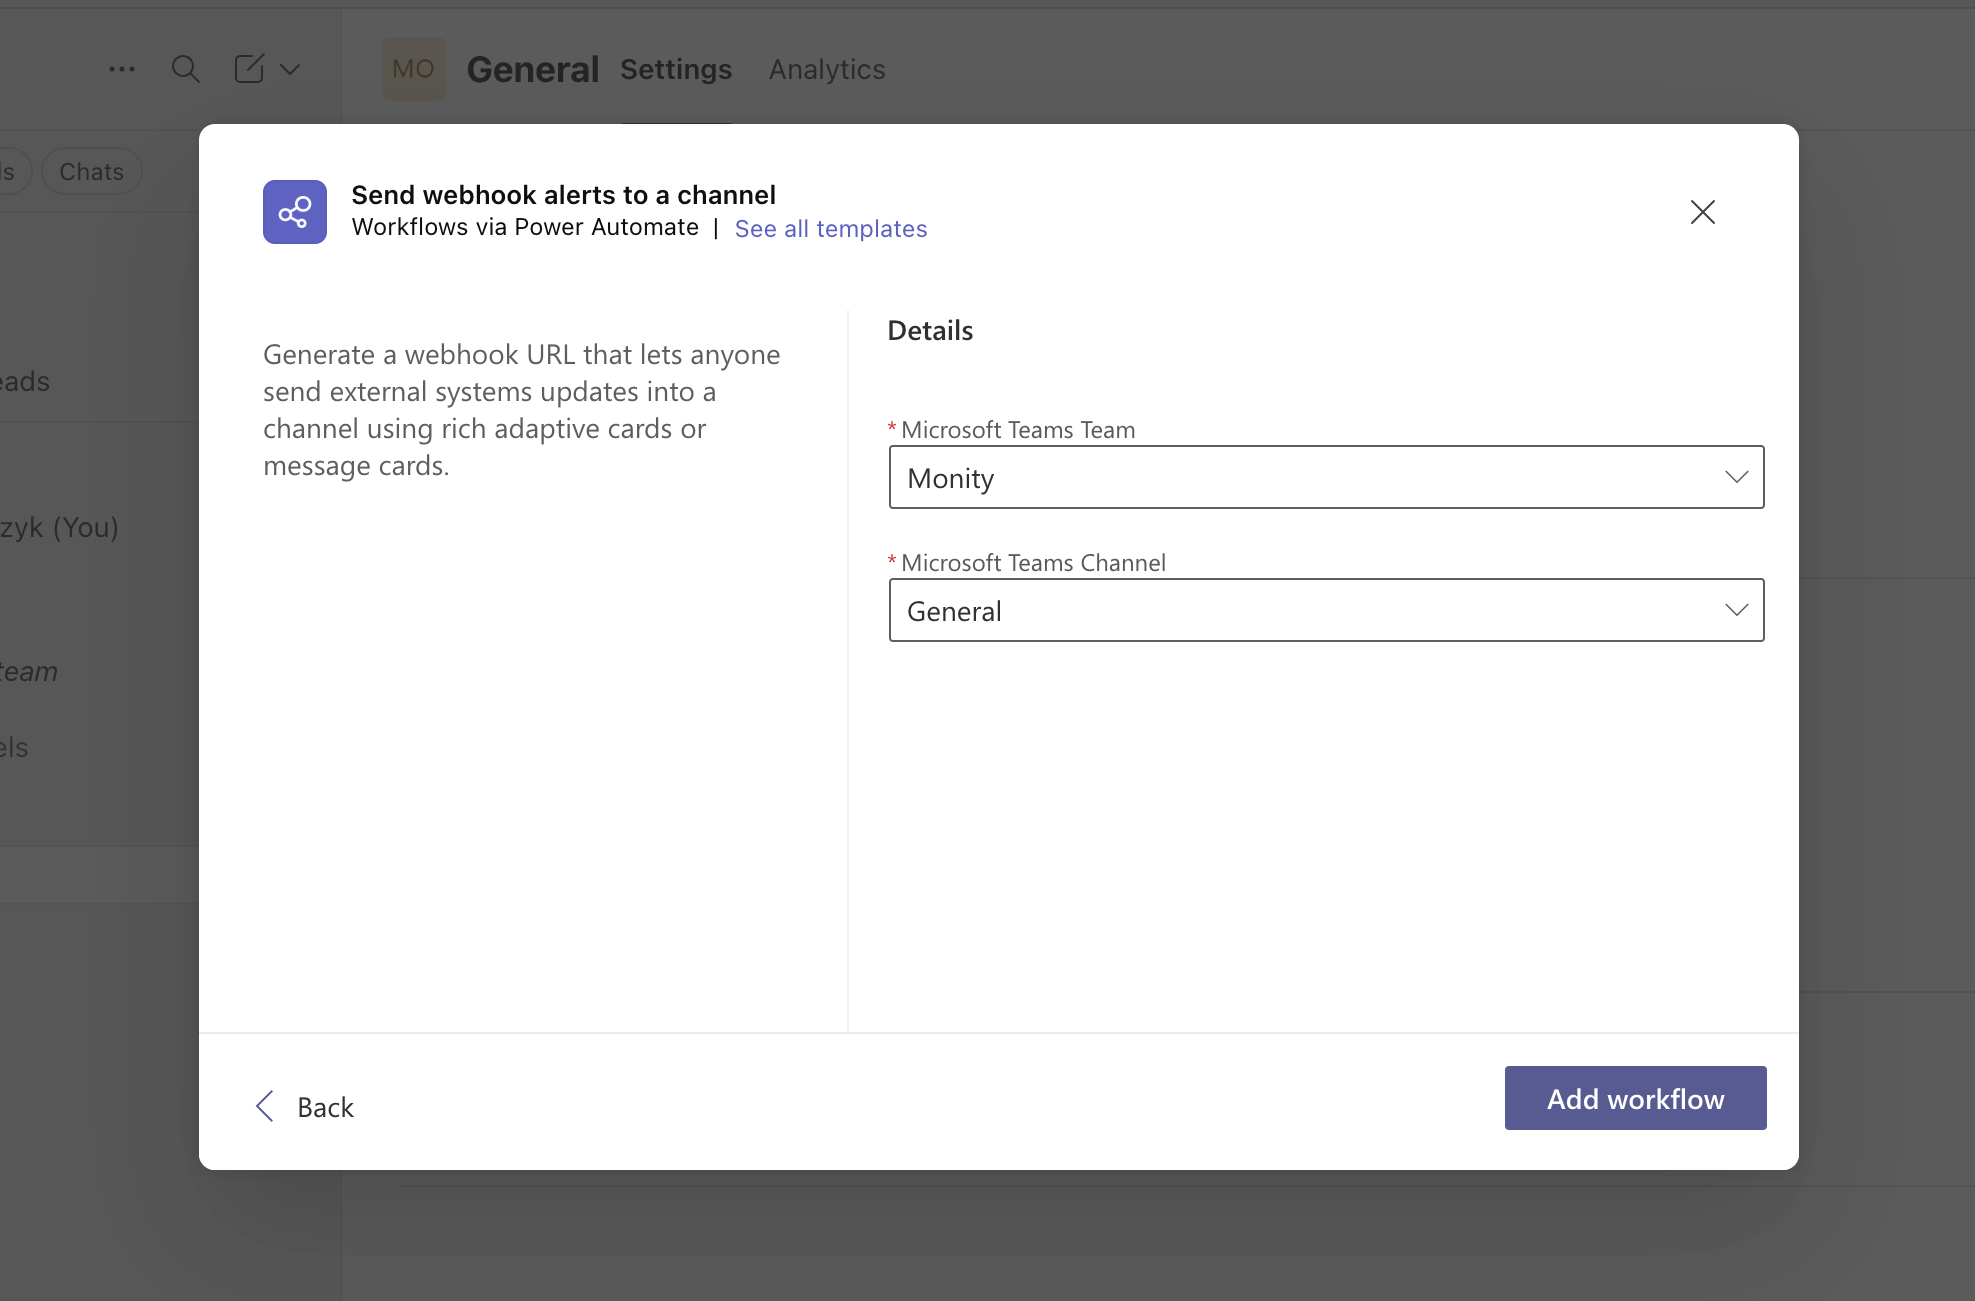Click the General title in the header
Image resolution: width=1975 pixels, height=1301 pixels.
coord(533,68)
